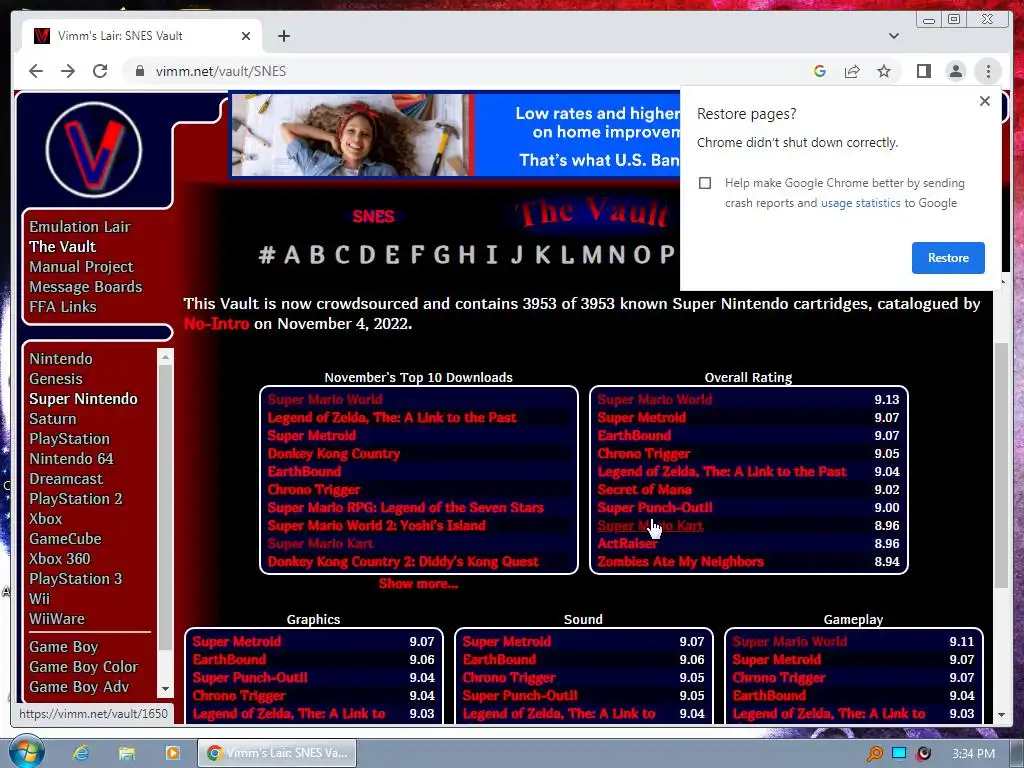
Task: Select GameCube in system list
Action: tap(65, 539)
